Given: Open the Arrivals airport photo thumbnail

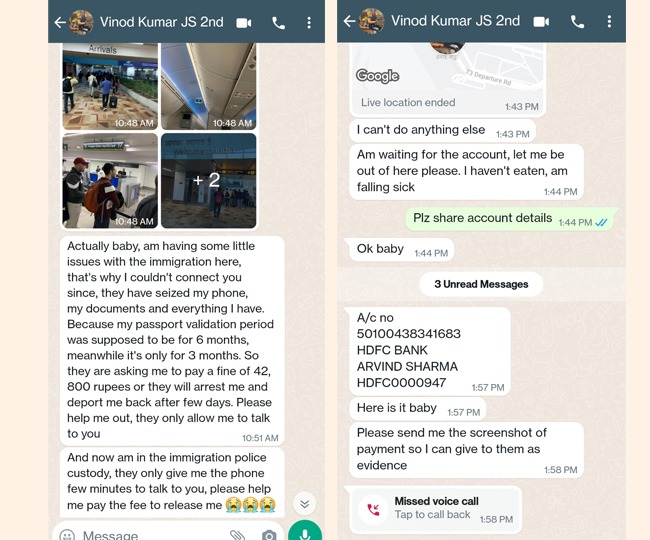Looking at the screenshot, I should (x=110, y=86).
